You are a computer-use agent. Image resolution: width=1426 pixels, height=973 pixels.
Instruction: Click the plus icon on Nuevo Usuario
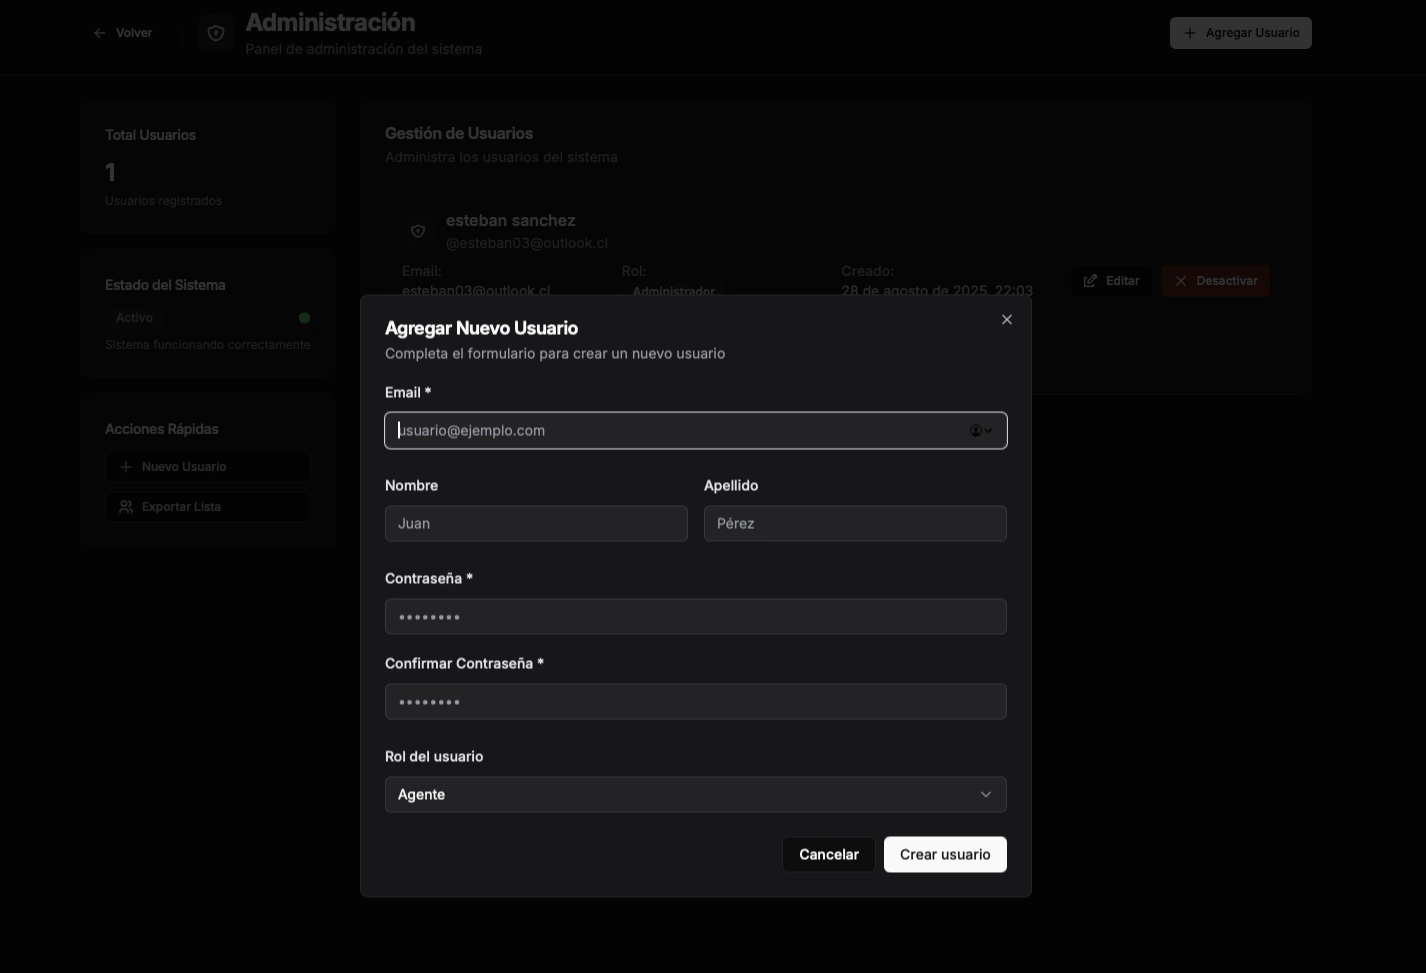point(126,466)
